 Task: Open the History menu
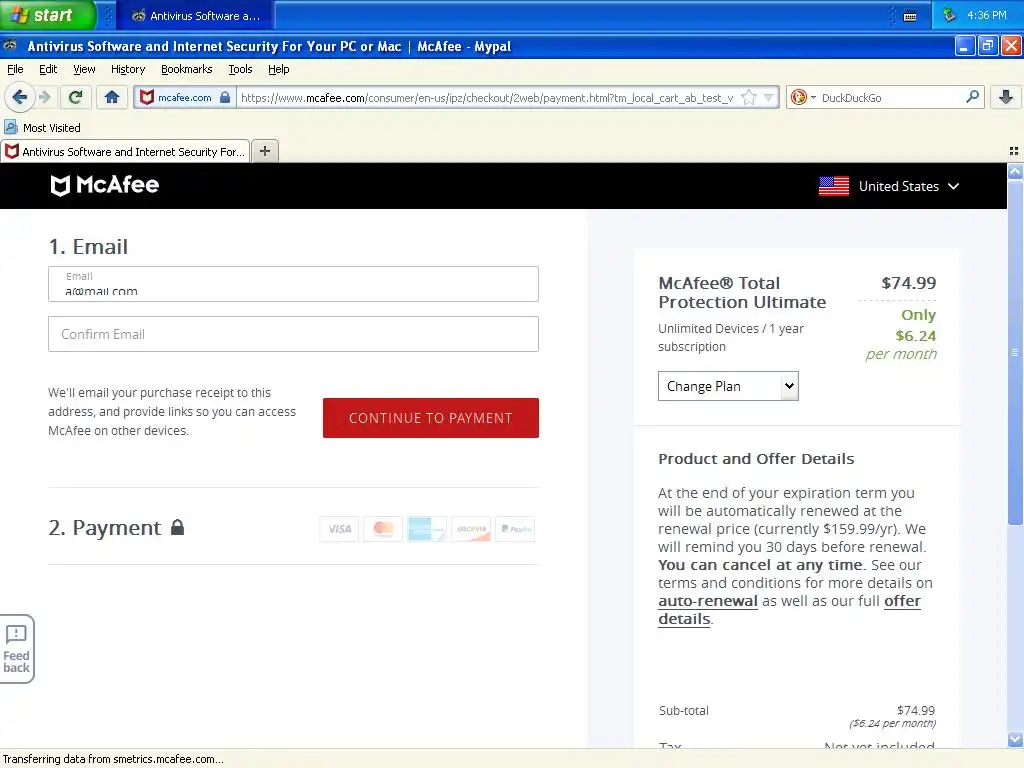[127, 69]
